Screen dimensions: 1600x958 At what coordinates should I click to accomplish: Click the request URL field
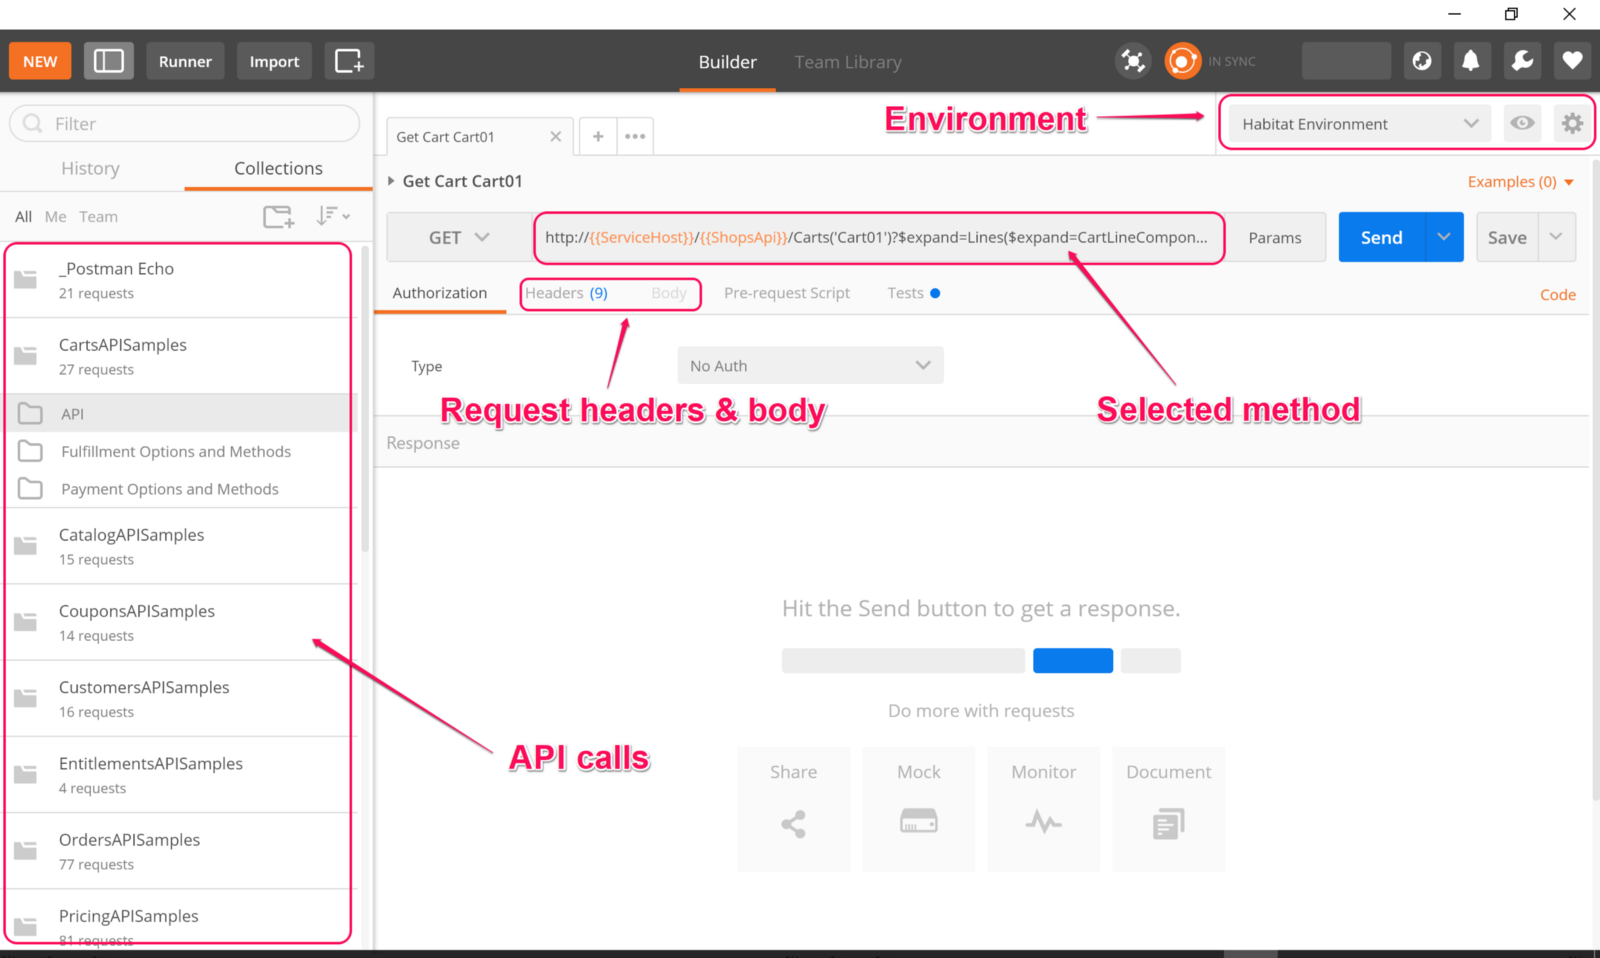pos(878,237)
